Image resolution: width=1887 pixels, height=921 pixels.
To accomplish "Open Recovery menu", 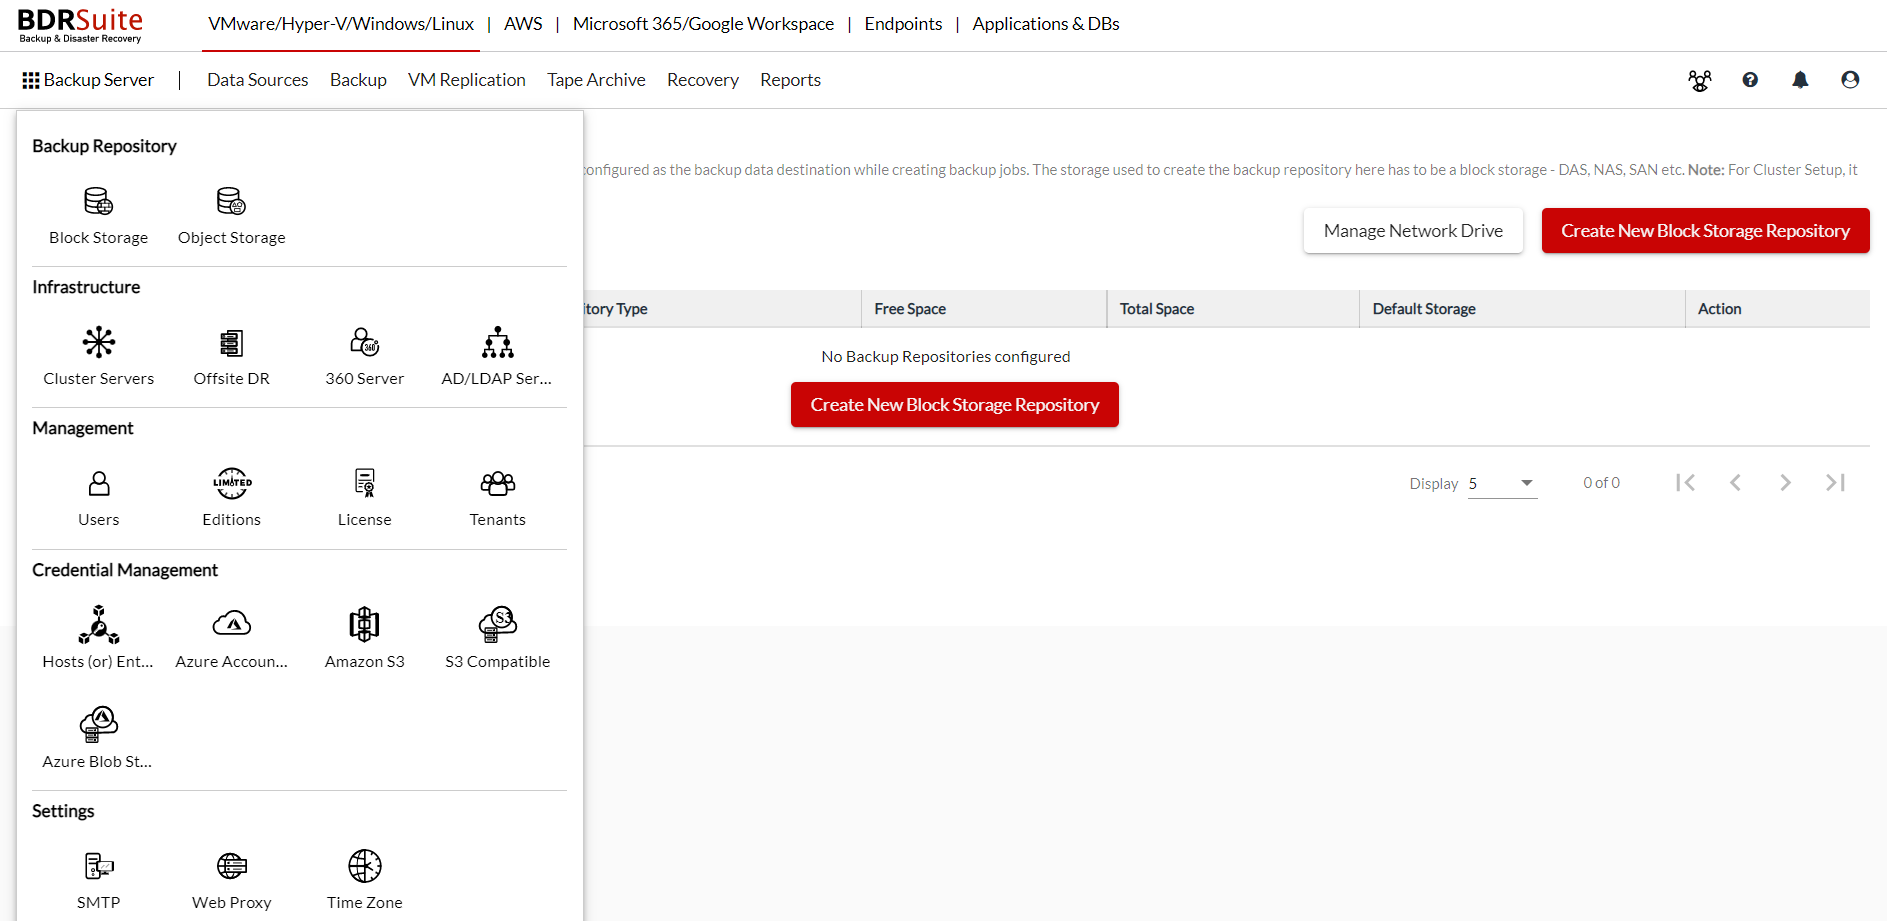I will click(x=703, y=80).
